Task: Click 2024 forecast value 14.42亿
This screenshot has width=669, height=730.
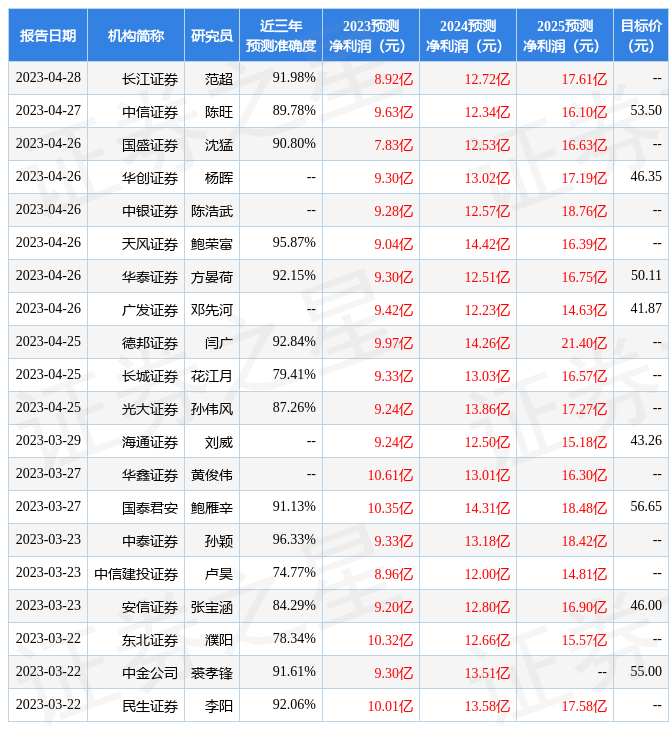Action: coord(487,244)
